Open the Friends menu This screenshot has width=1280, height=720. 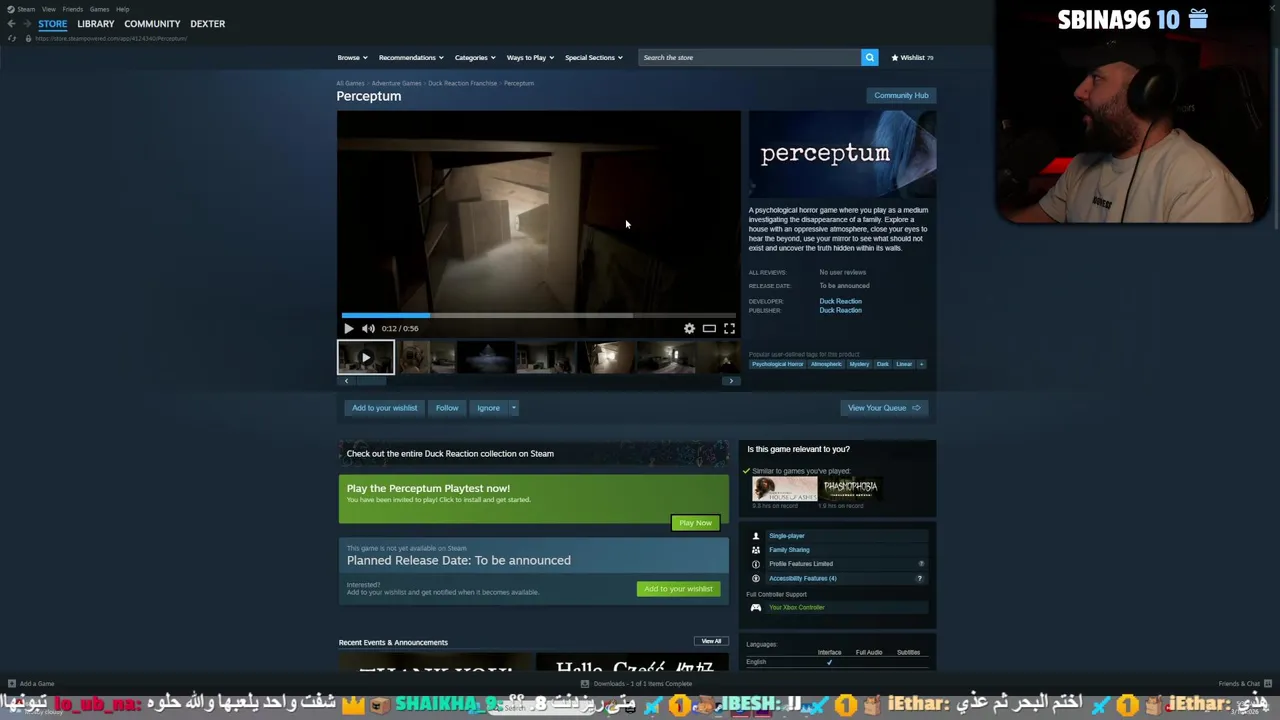[73, 9]
